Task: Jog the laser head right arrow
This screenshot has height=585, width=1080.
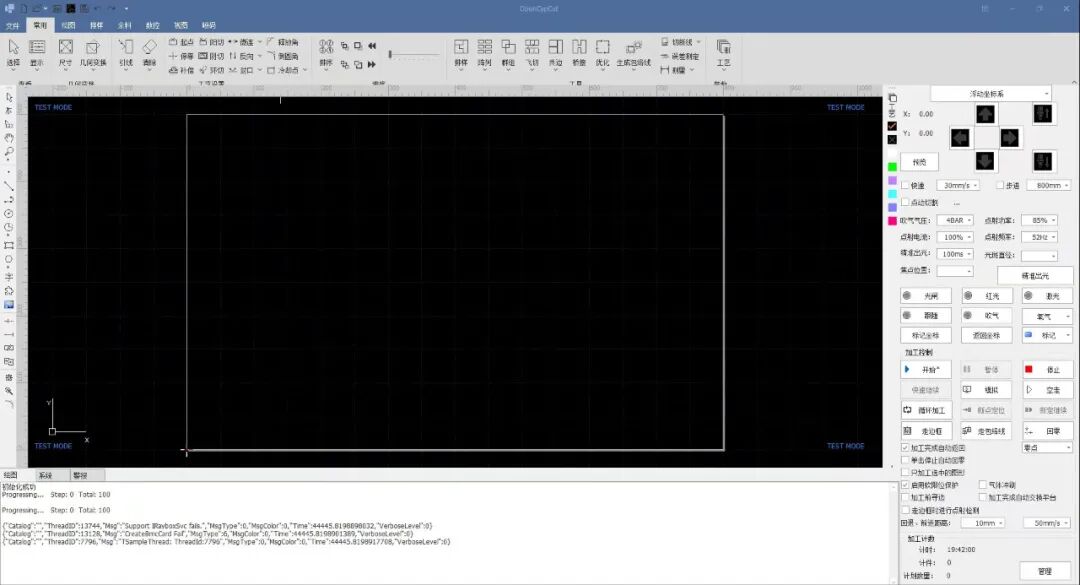Action: [x=1010, y=138]
